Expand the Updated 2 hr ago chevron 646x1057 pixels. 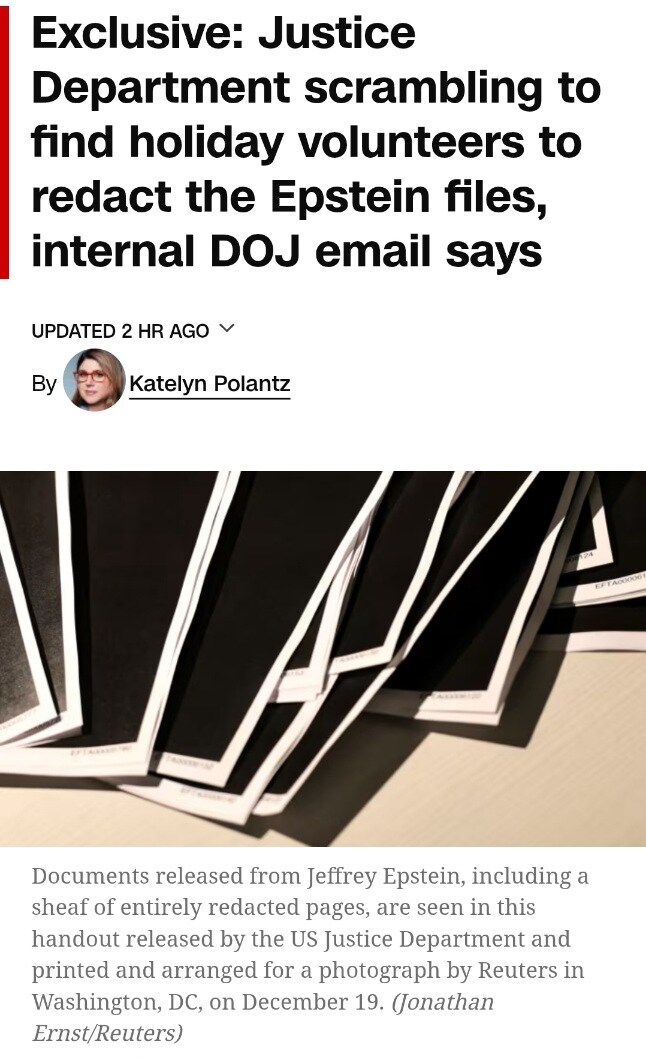tap(227, 329)
